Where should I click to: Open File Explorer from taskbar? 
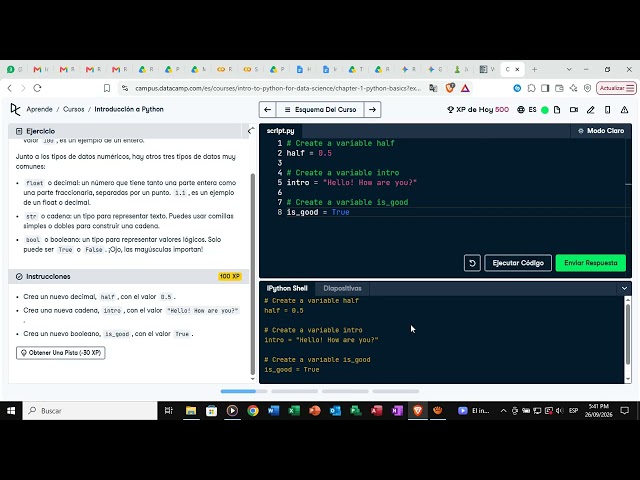tap(191, 411)
